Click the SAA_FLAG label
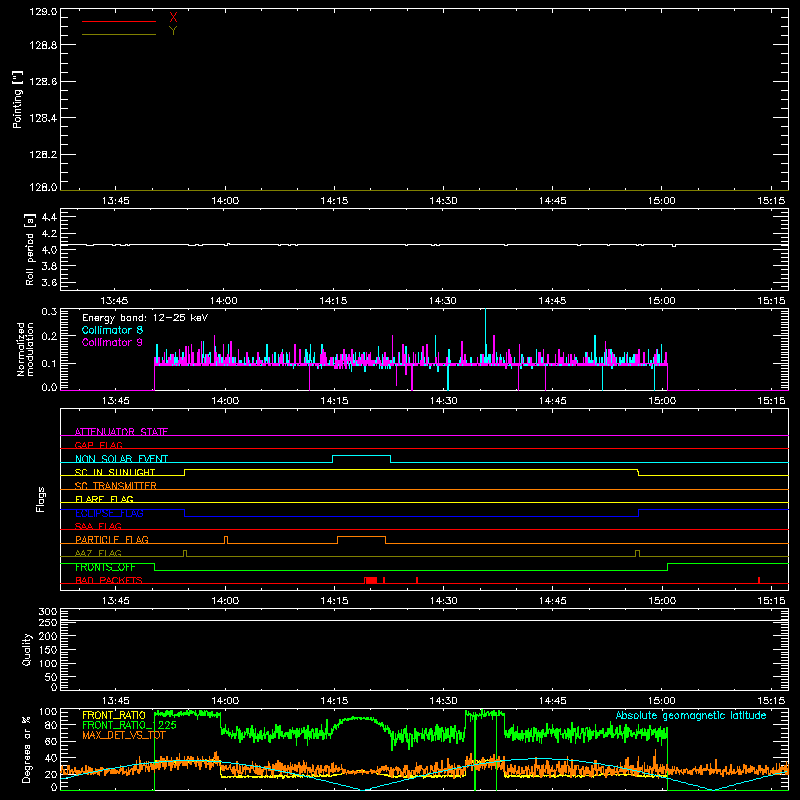This screenshot has height=800, width=800. pos(98,526)
